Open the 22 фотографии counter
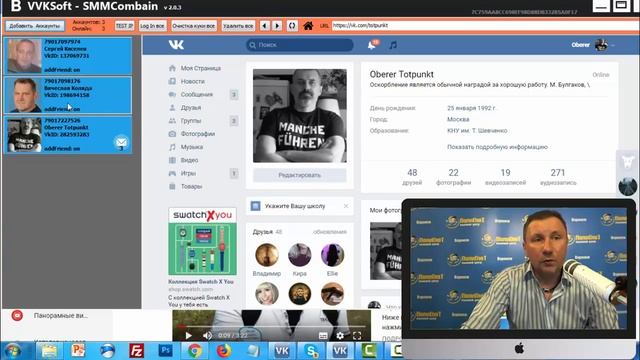This screenshot has height=360, width=640. (x=453, y=177)
